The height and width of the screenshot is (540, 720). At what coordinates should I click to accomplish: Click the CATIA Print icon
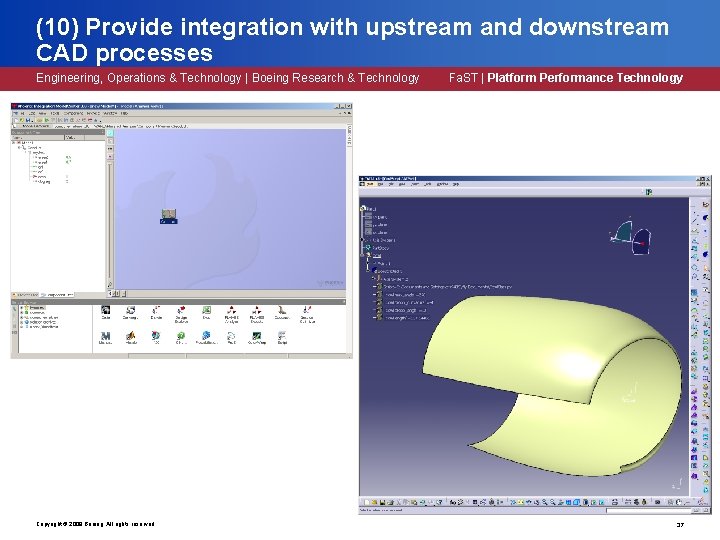(390, 502)
